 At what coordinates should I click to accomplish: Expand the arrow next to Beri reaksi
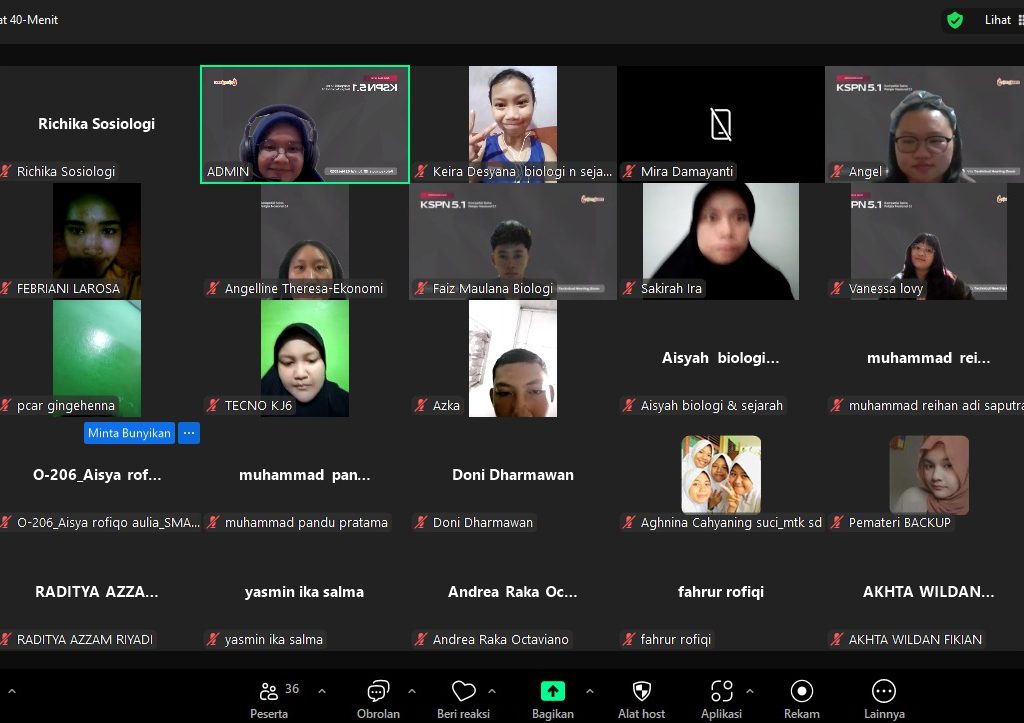click(492, 691)
